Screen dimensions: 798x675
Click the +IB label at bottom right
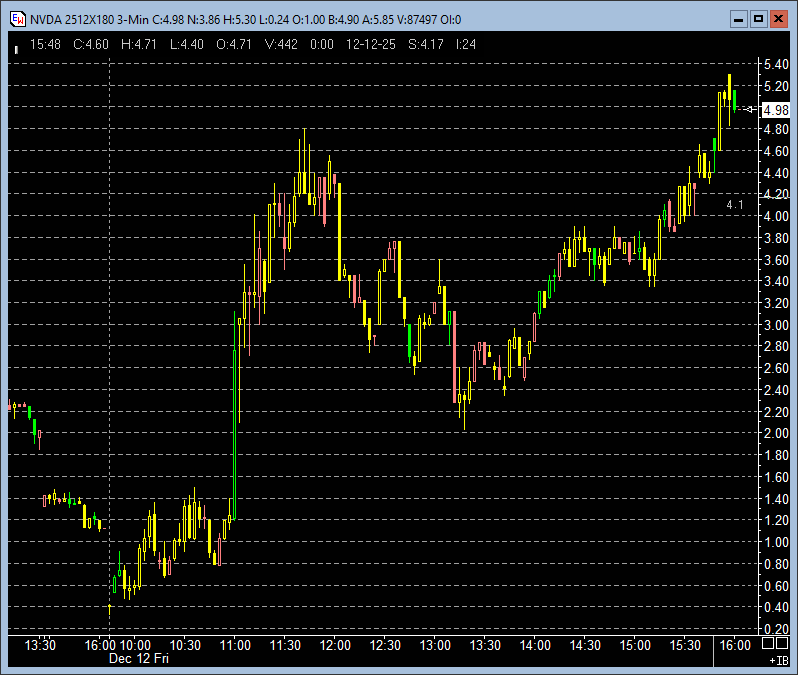pyautogui.click(x=778, y=661)
